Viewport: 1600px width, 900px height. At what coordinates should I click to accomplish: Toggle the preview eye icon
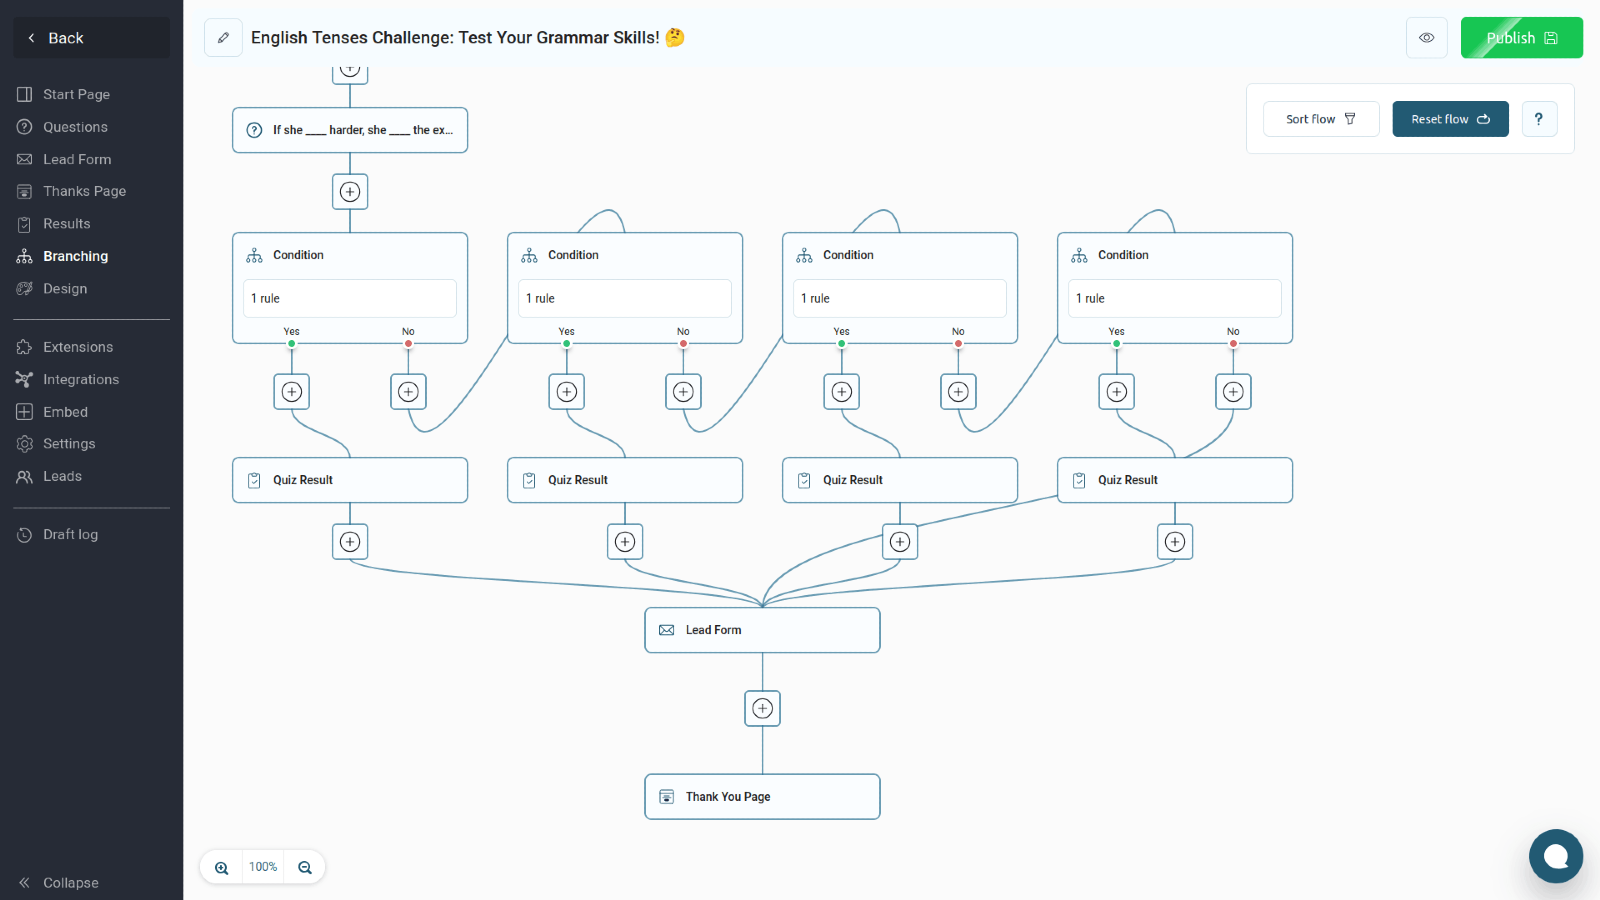1426,38
